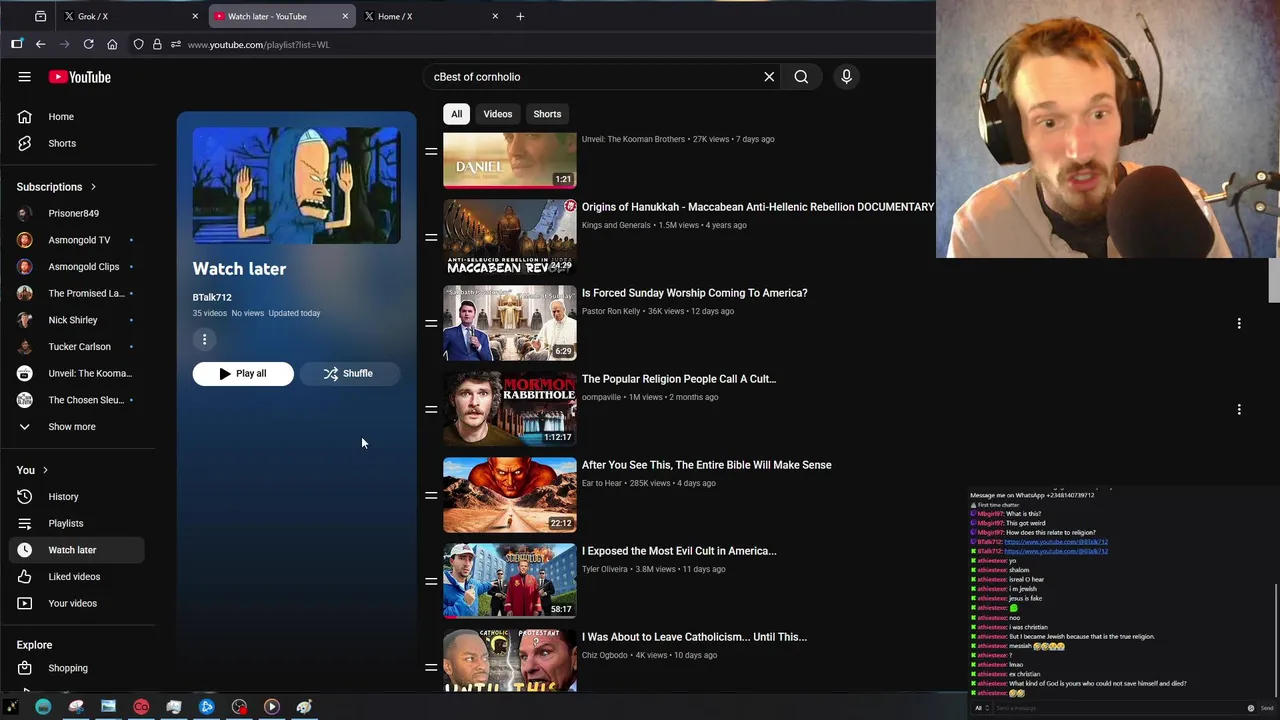Click the chat panel vertical scrollbar
Screen dimensions: 1280x720
(x=1275, y=640)
